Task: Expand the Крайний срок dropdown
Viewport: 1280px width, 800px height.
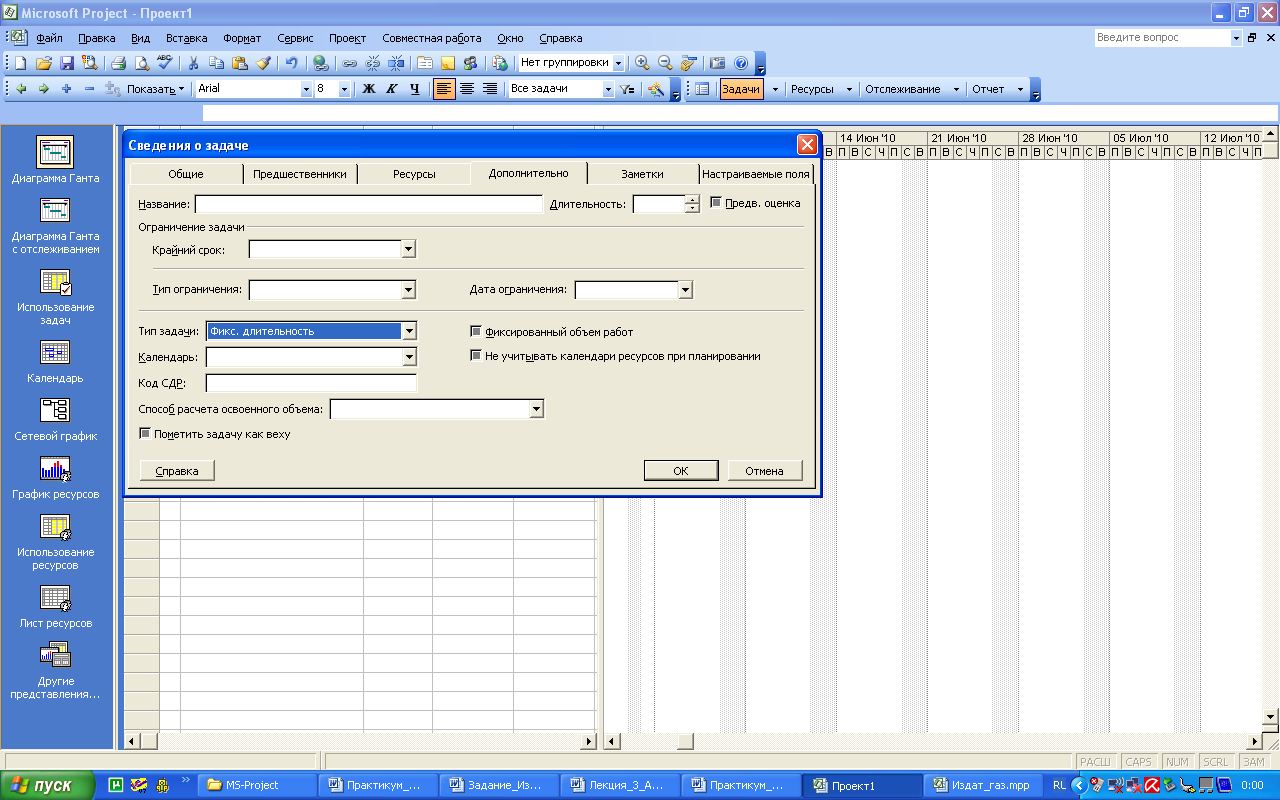Action: tap(408, 249)
